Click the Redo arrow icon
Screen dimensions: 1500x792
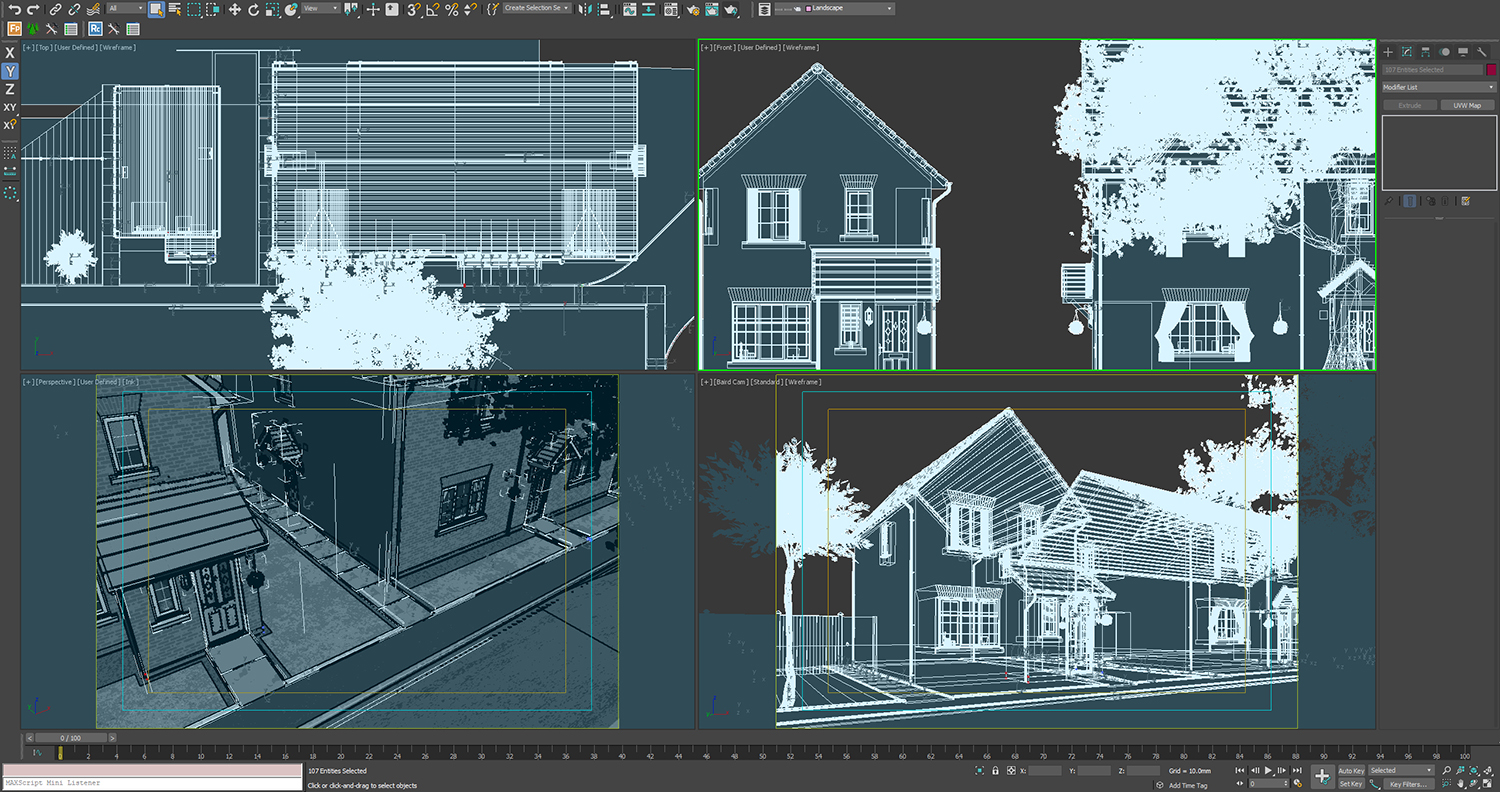coord(33,9)
